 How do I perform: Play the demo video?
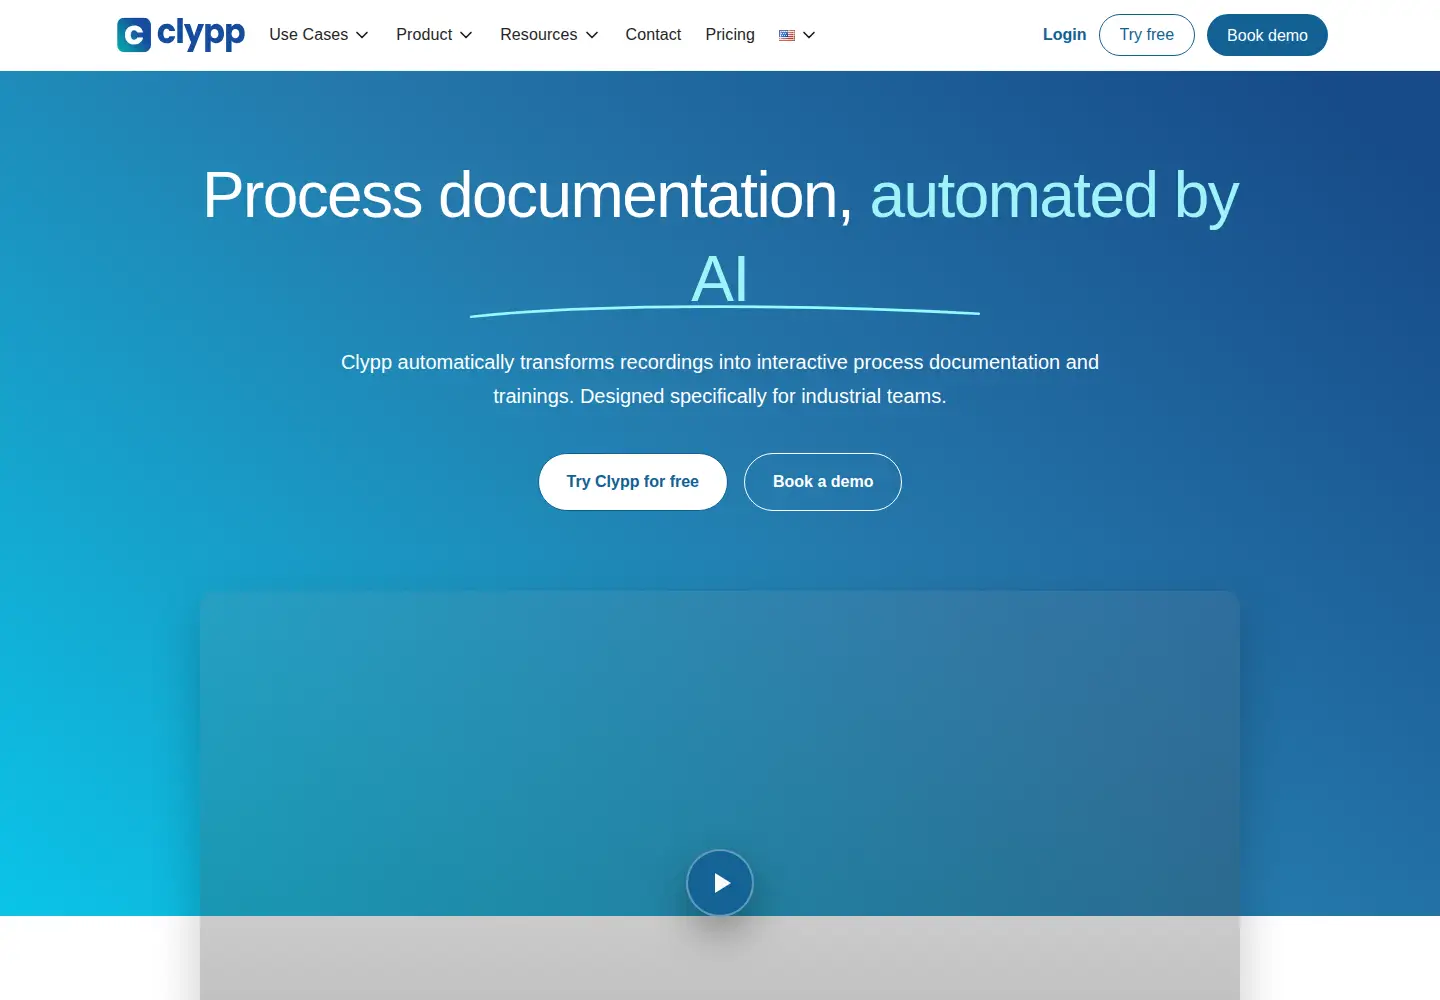point(720,883)
